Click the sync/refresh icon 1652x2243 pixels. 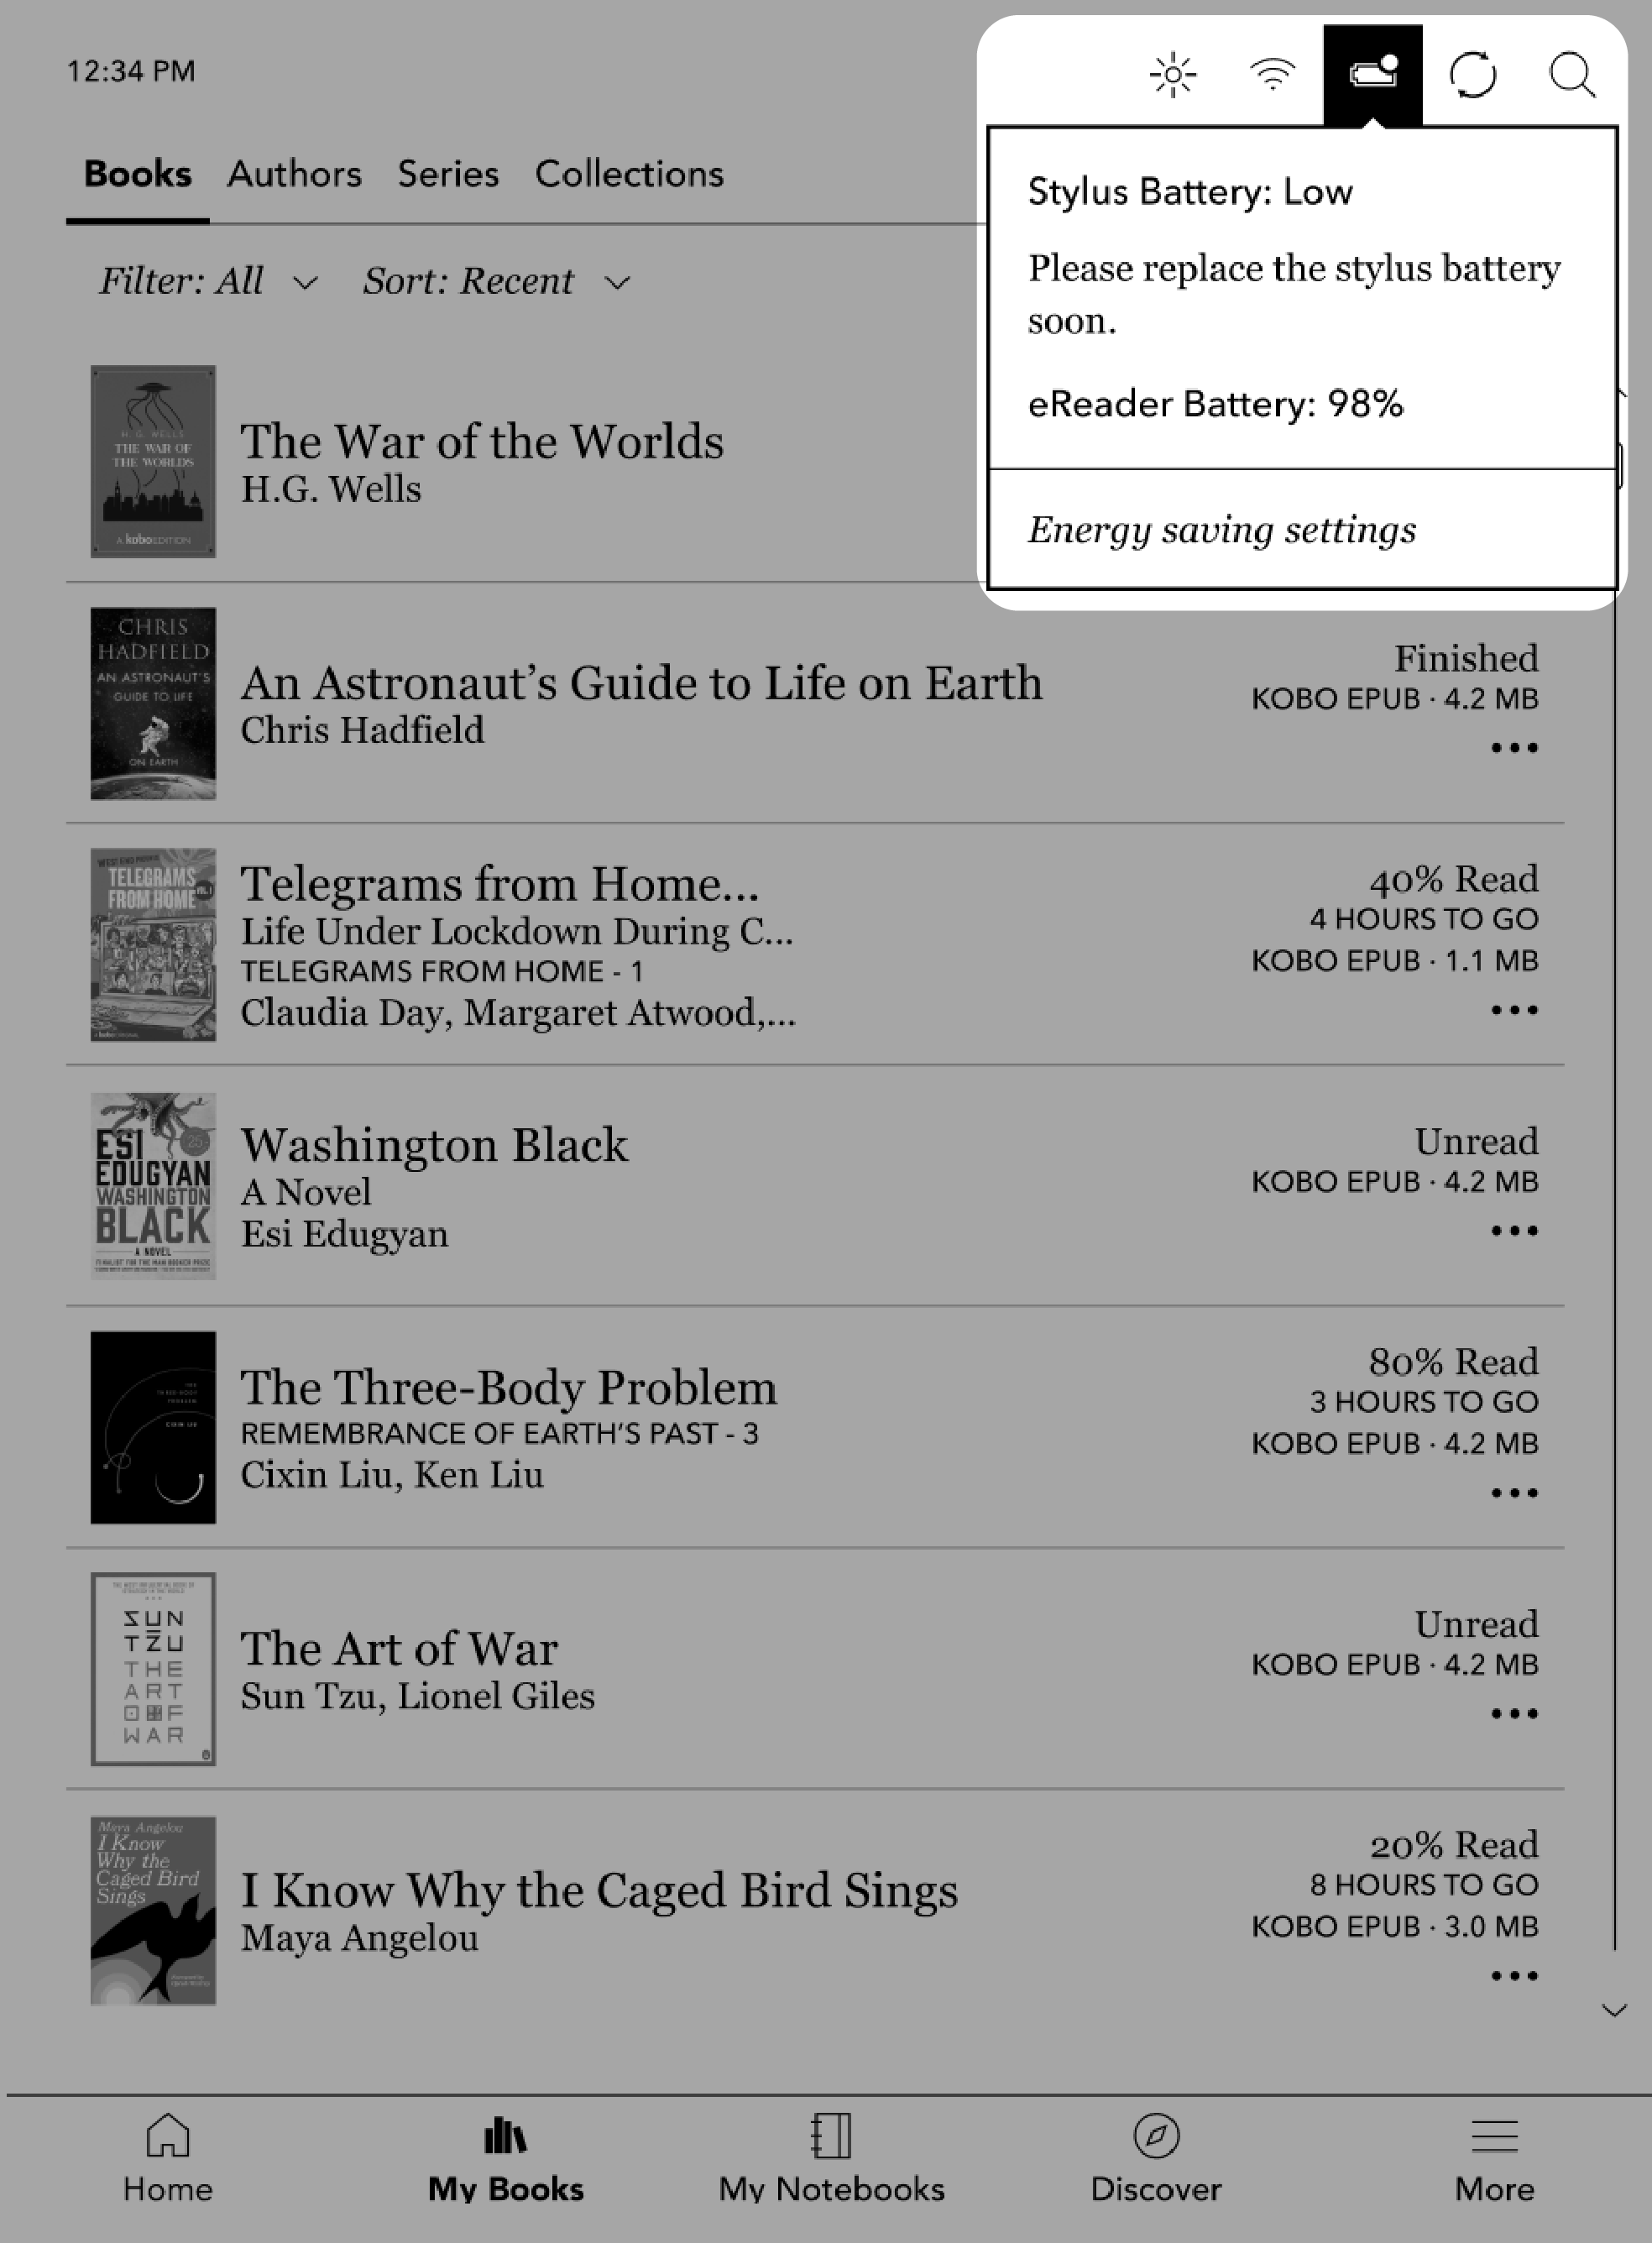1471,75
